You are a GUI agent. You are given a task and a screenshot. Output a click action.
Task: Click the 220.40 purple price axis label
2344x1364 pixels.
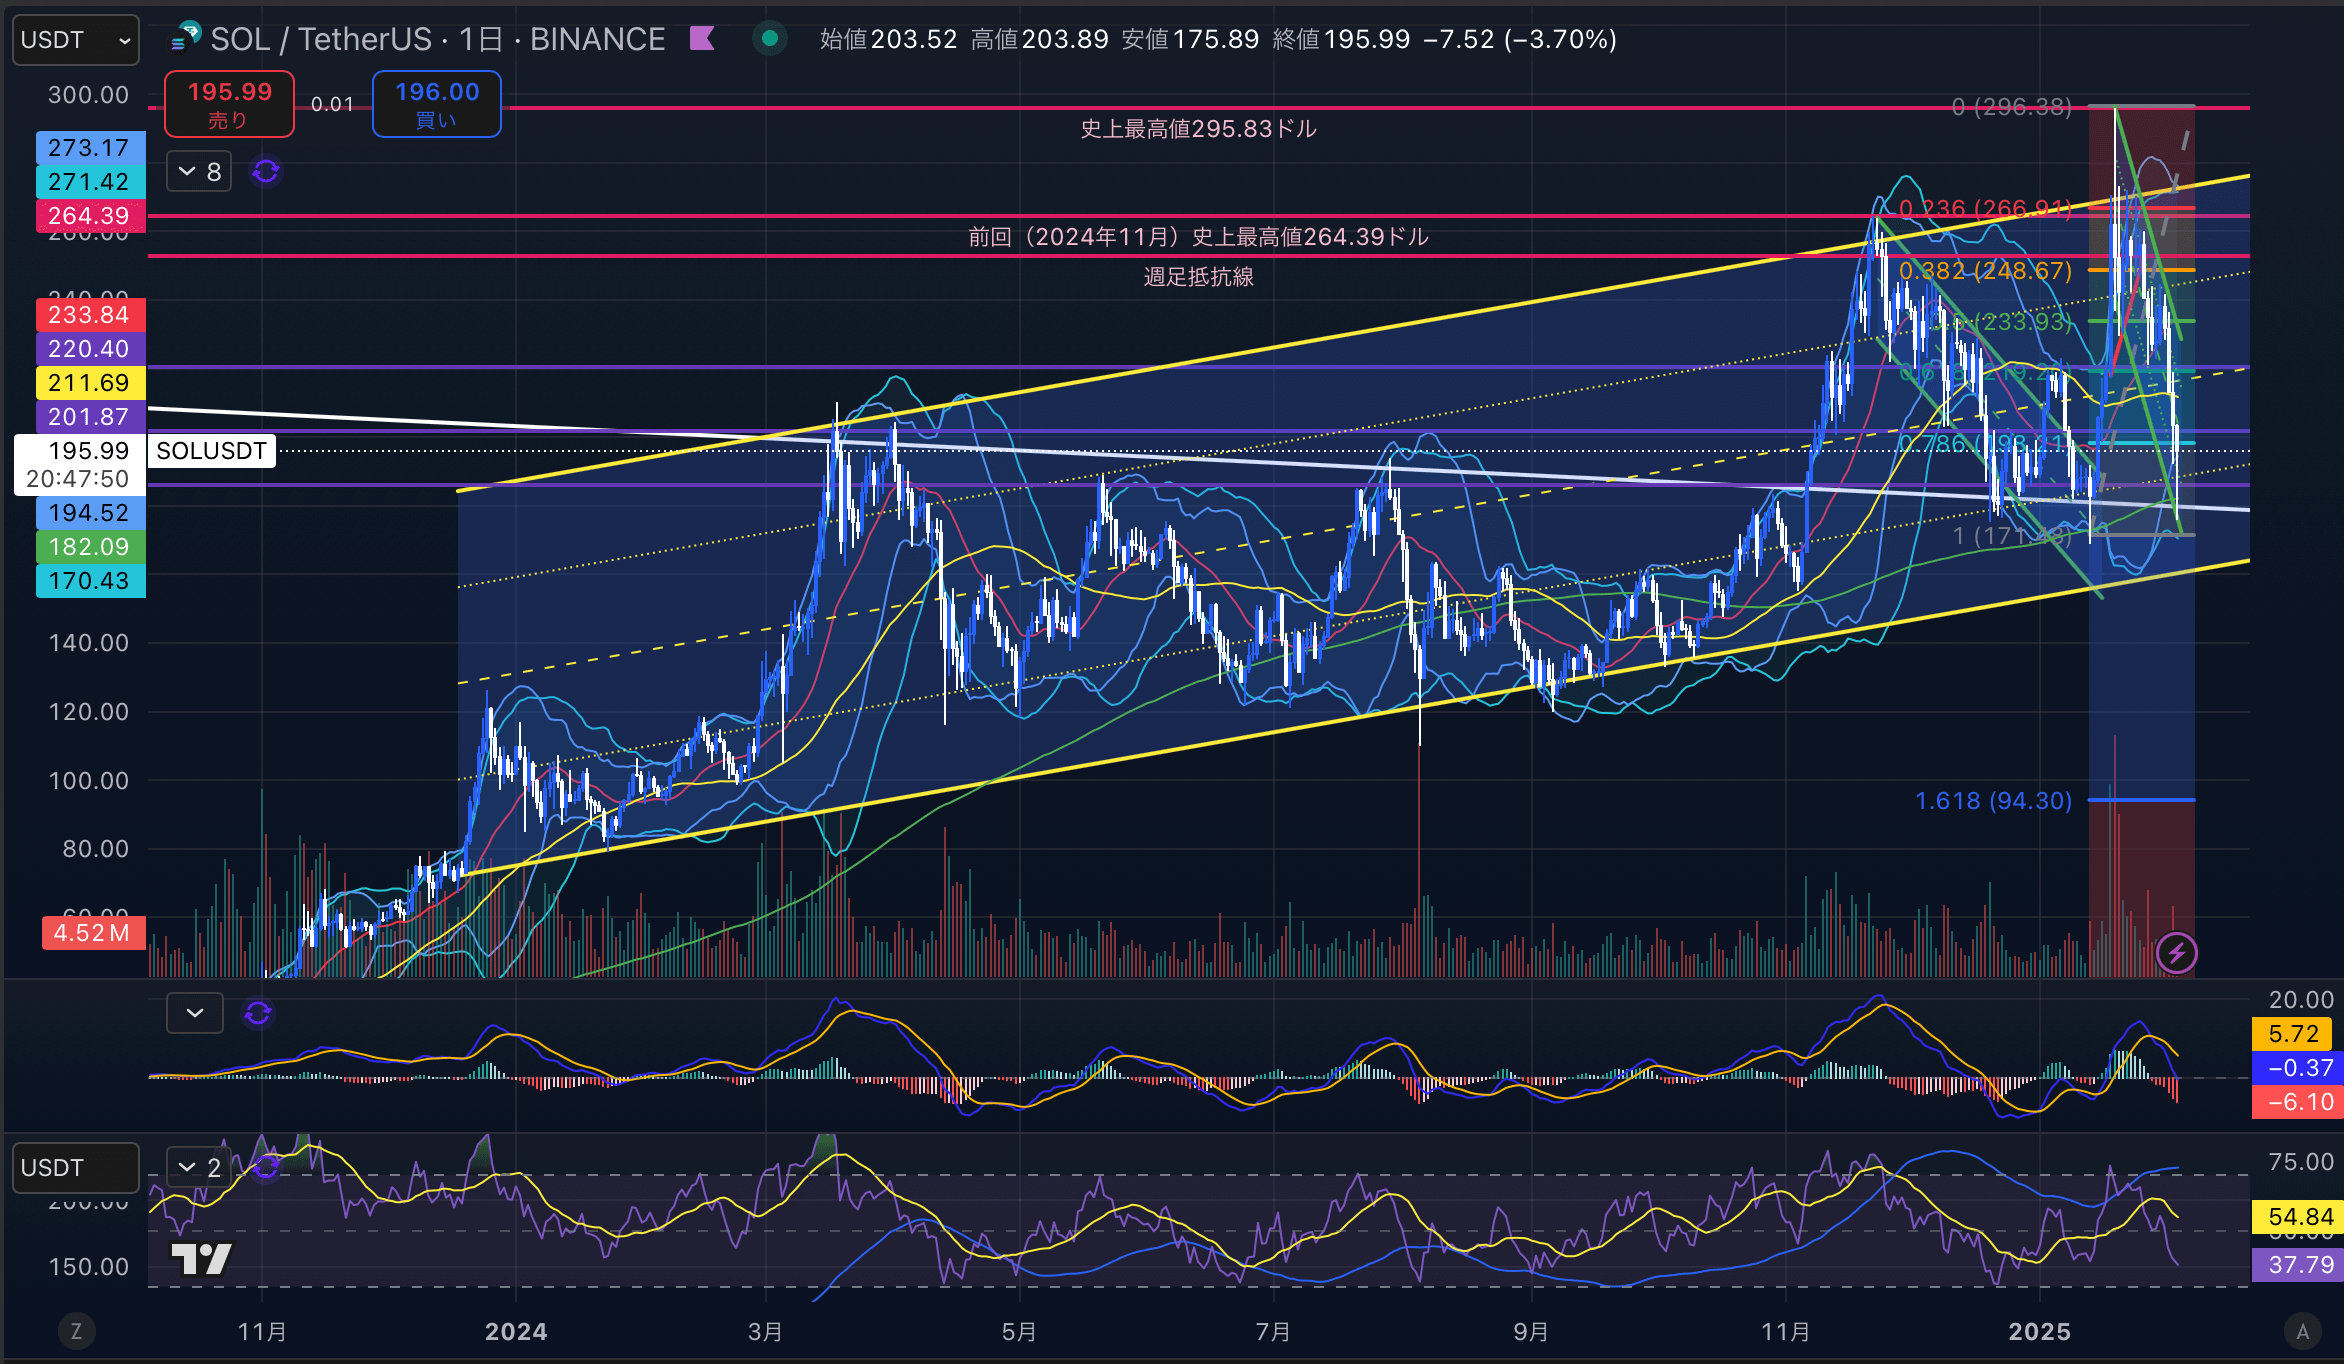pos(89,349)
